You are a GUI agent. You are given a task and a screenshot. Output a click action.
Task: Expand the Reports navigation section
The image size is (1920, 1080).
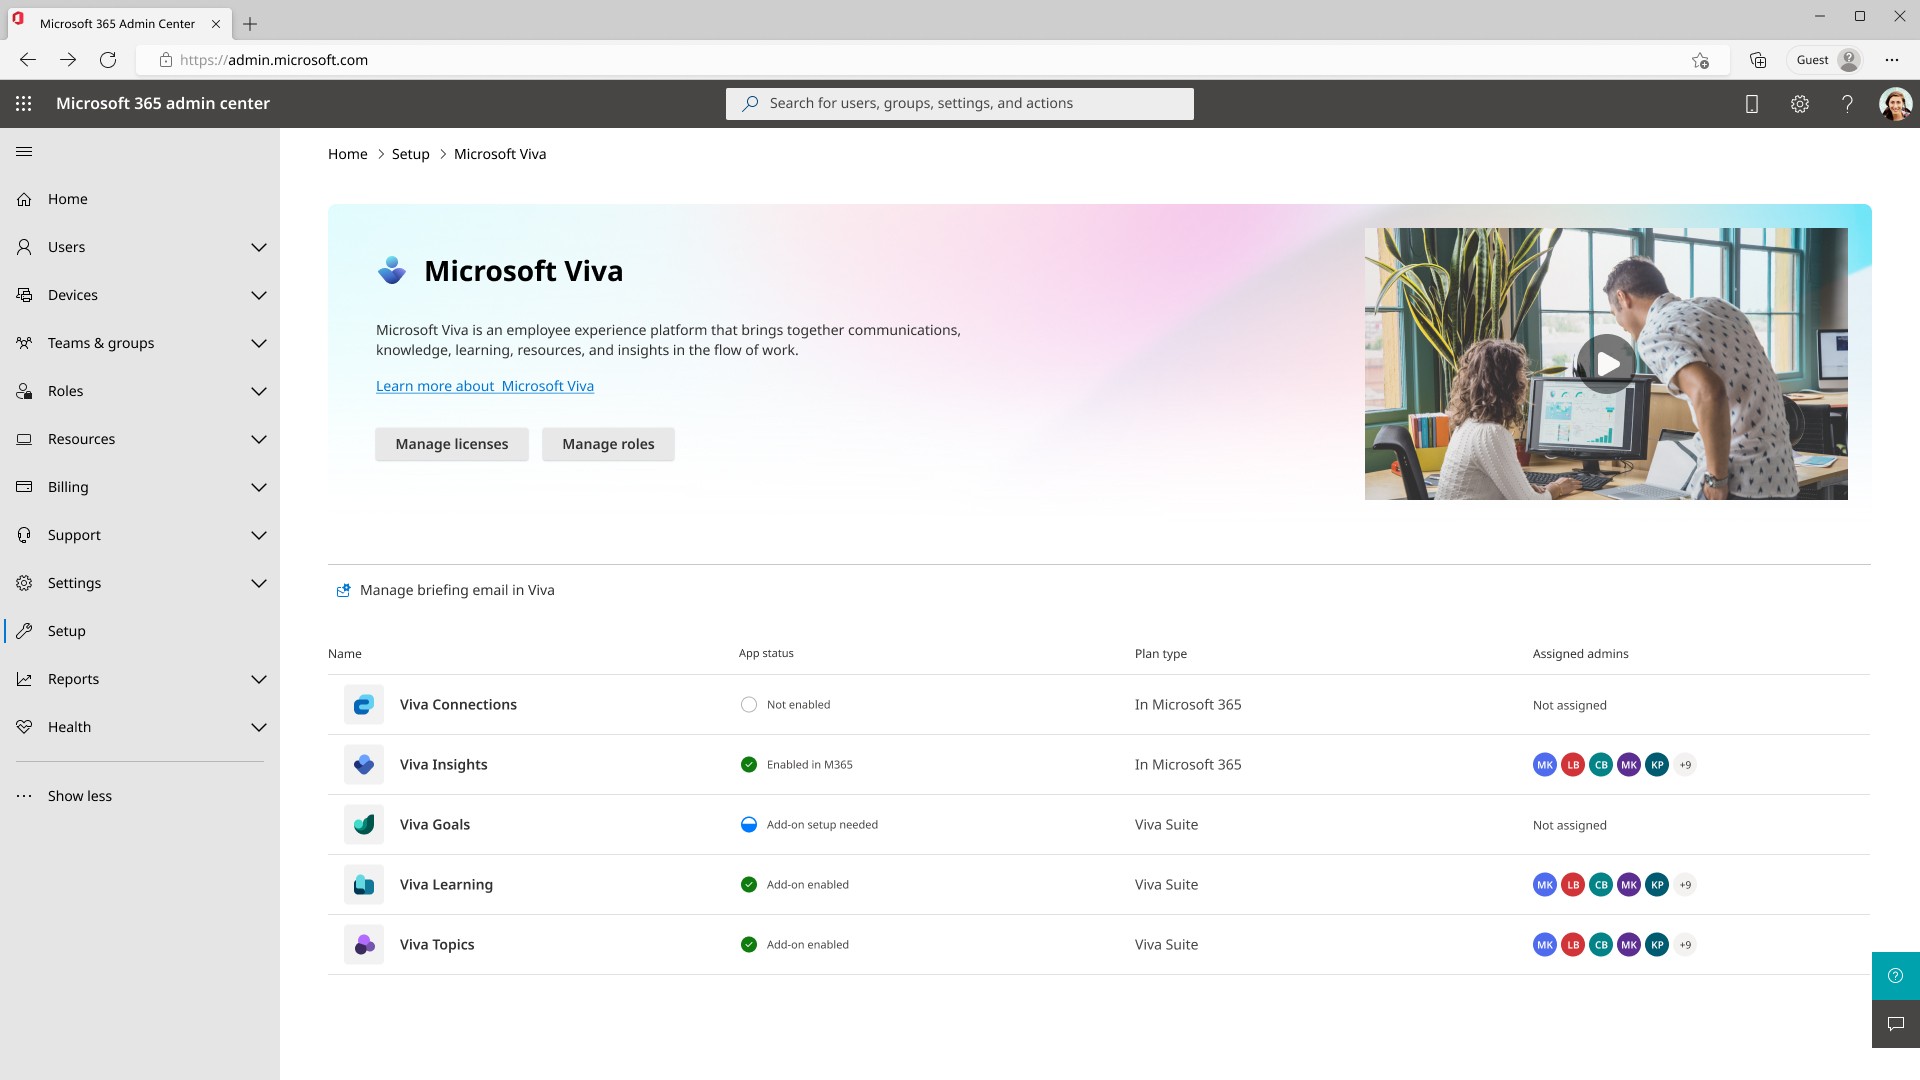point(258,679)
